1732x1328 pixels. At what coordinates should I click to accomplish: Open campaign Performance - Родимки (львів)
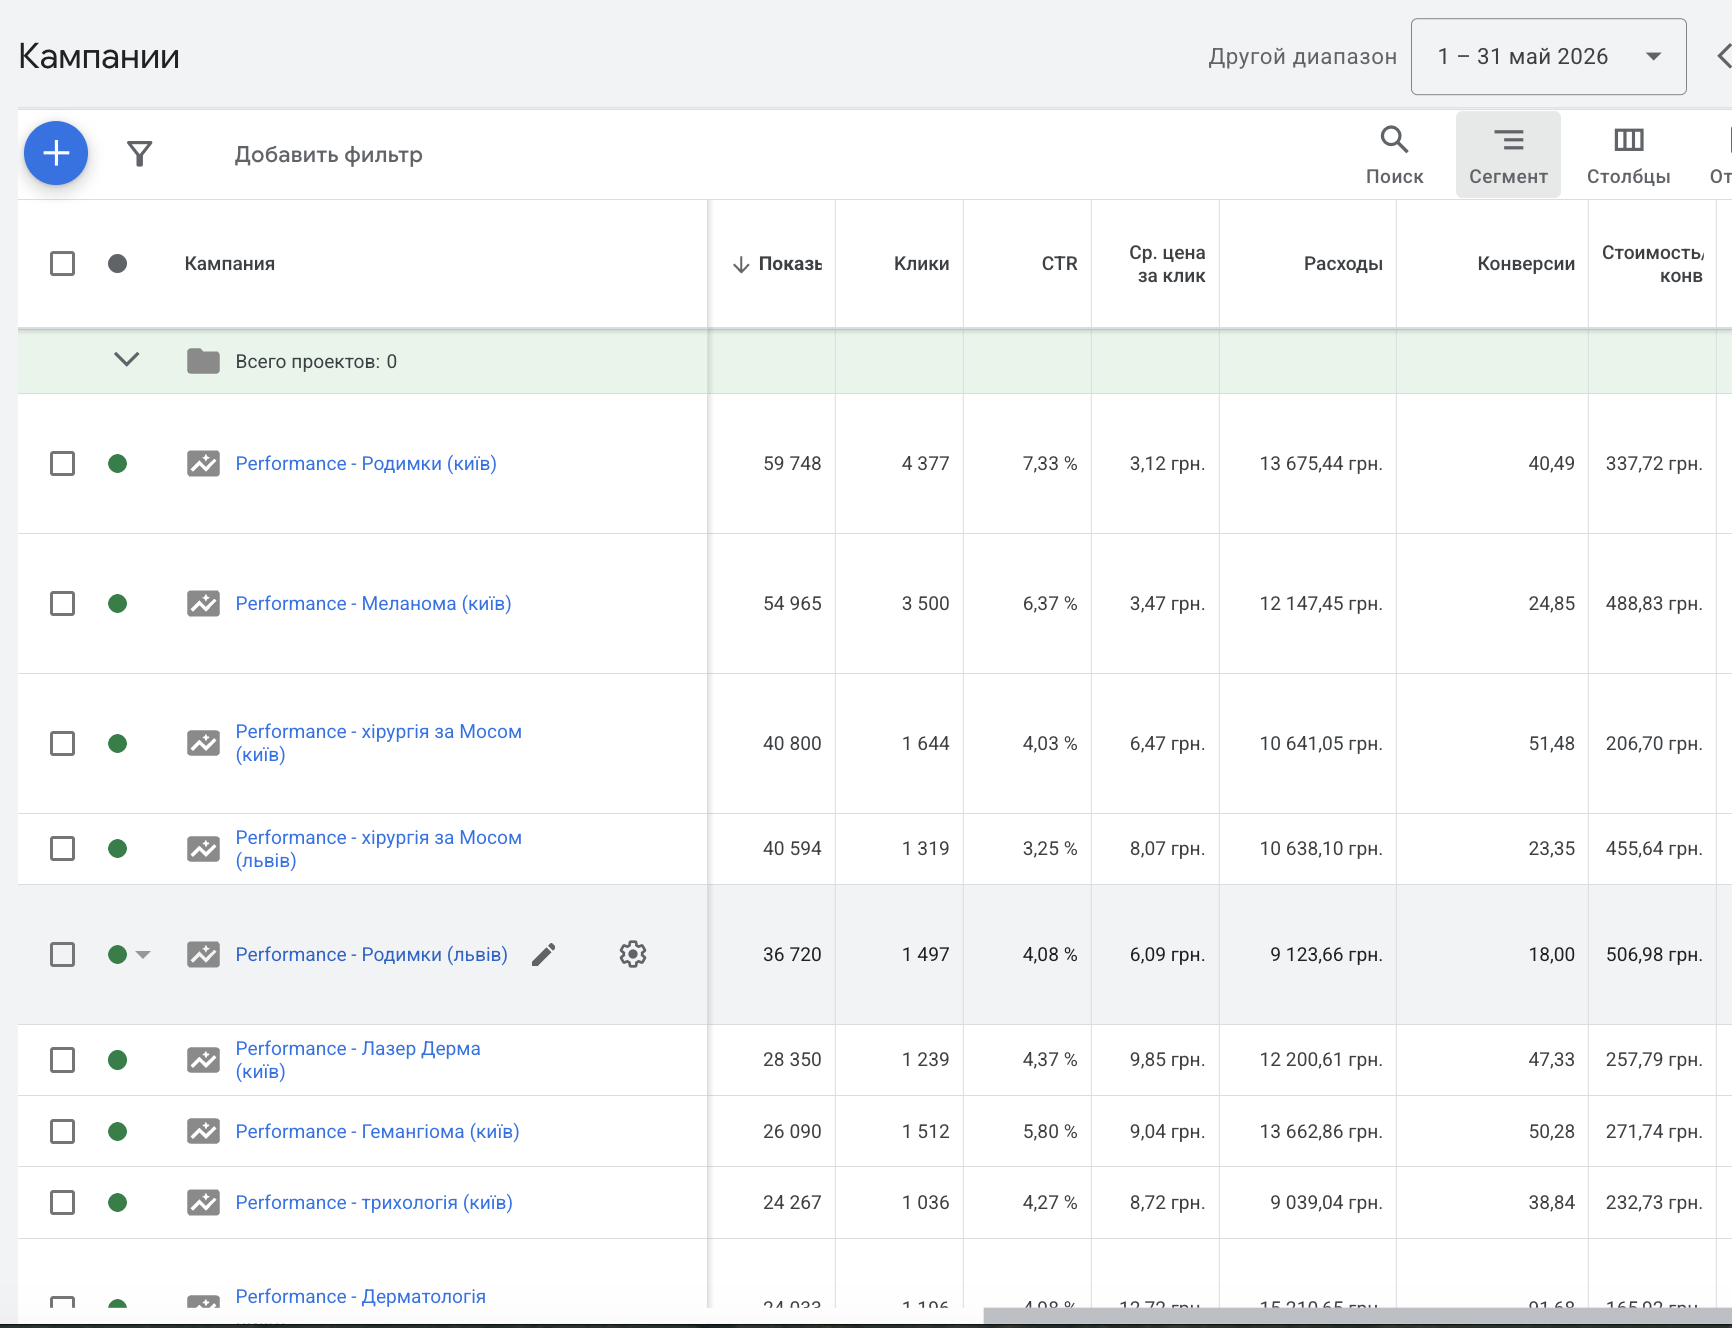point(371,955)
